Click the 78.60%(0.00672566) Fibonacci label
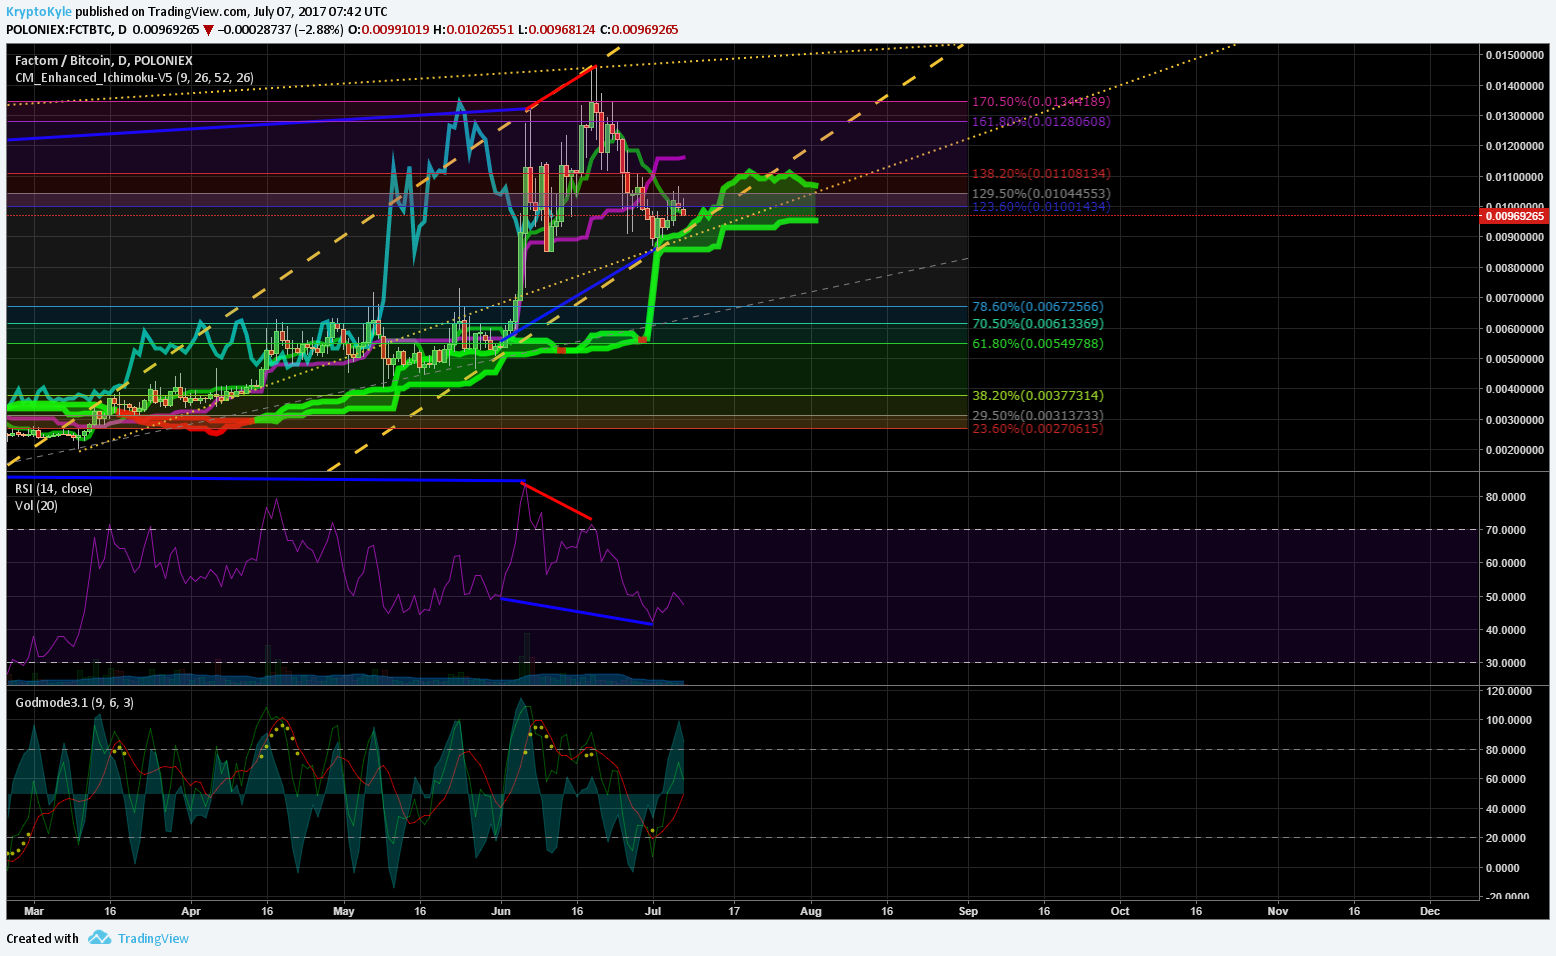Viewport: 1556px width, 956px height. pos(1038,307)
